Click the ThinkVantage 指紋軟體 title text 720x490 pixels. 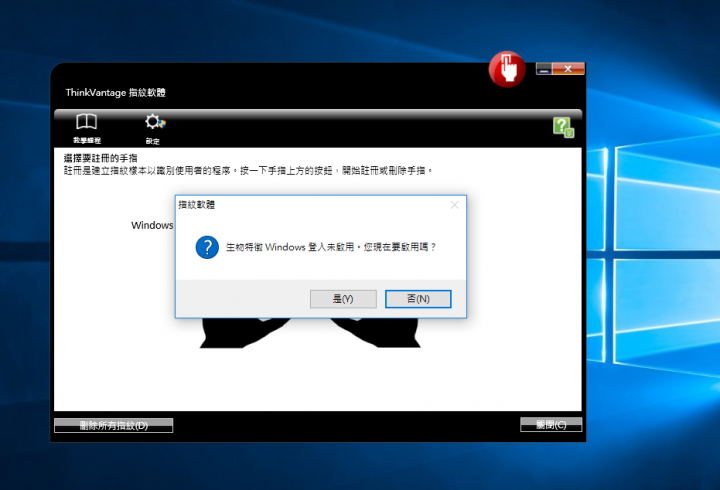click(115, 93)
